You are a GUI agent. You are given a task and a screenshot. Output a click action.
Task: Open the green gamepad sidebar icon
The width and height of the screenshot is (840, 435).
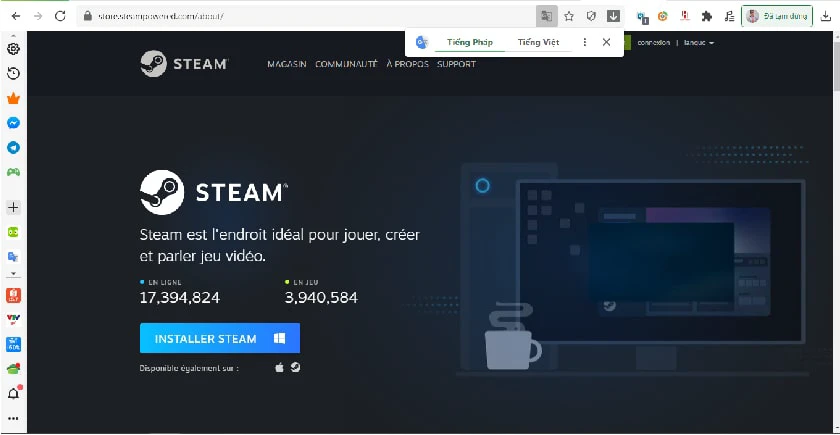(13, 172)
